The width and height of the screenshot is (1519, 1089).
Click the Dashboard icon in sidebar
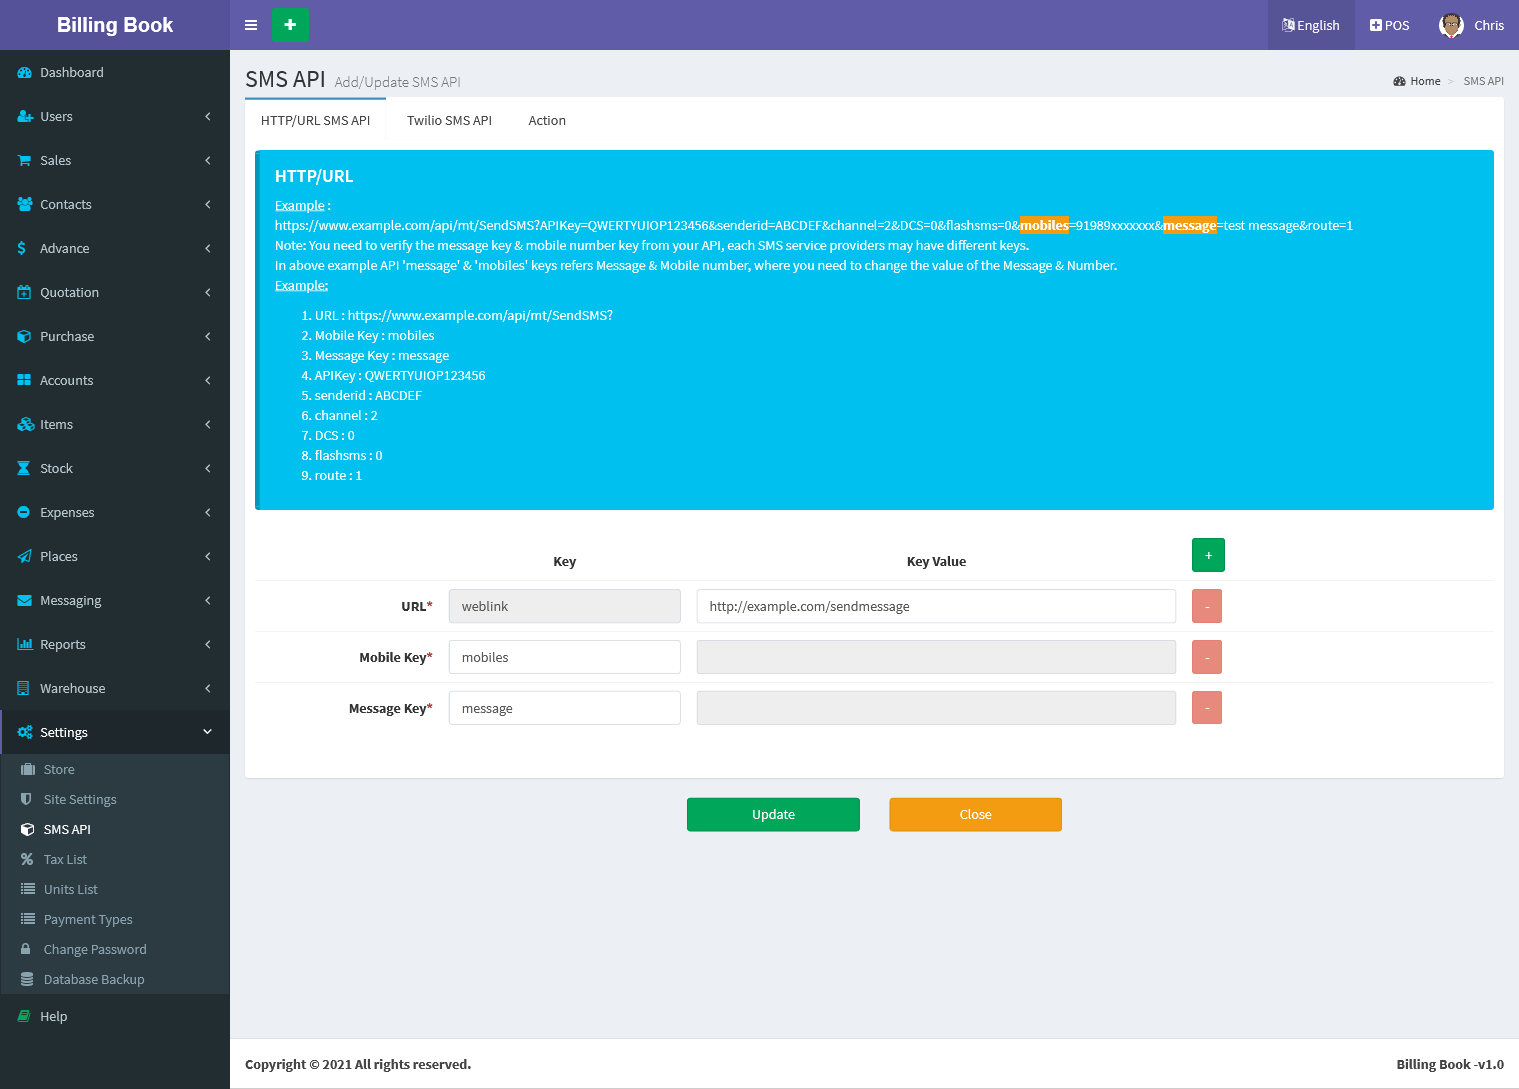point(24,73)
